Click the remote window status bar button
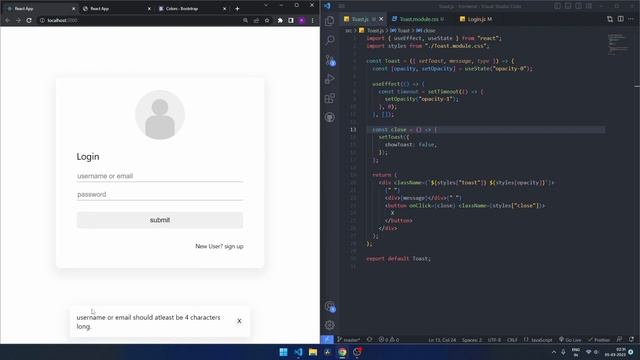 click(327, 340)
